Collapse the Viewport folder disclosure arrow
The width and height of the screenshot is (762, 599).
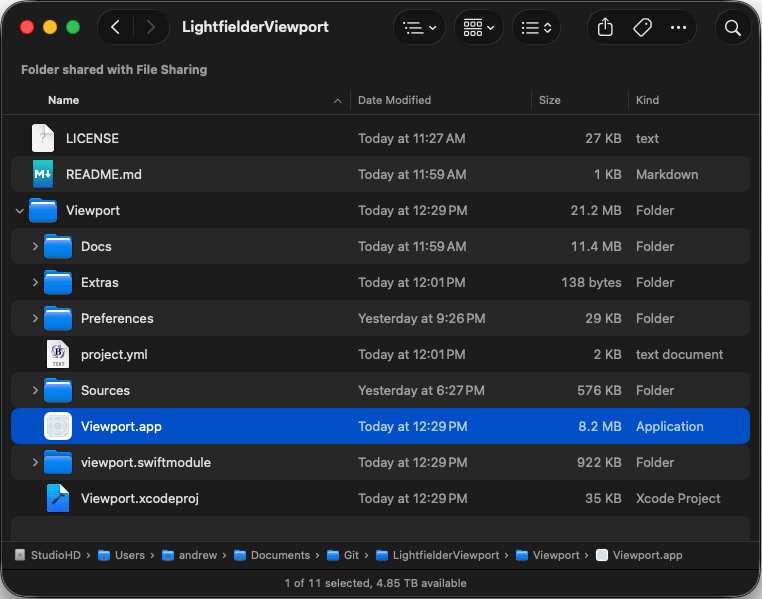19,211
